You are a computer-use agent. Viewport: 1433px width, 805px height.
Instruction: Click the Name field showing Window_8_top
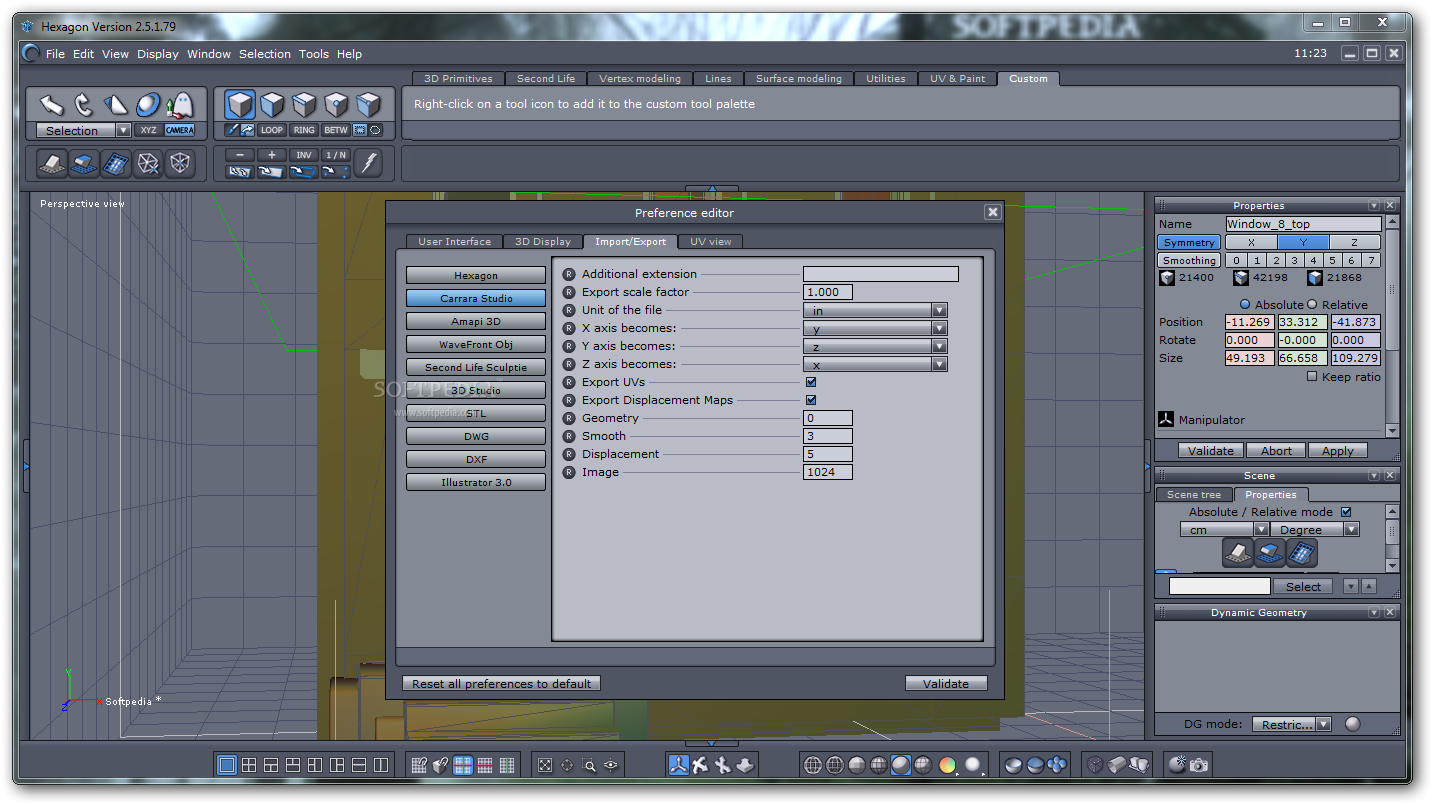coord(1304,224)
